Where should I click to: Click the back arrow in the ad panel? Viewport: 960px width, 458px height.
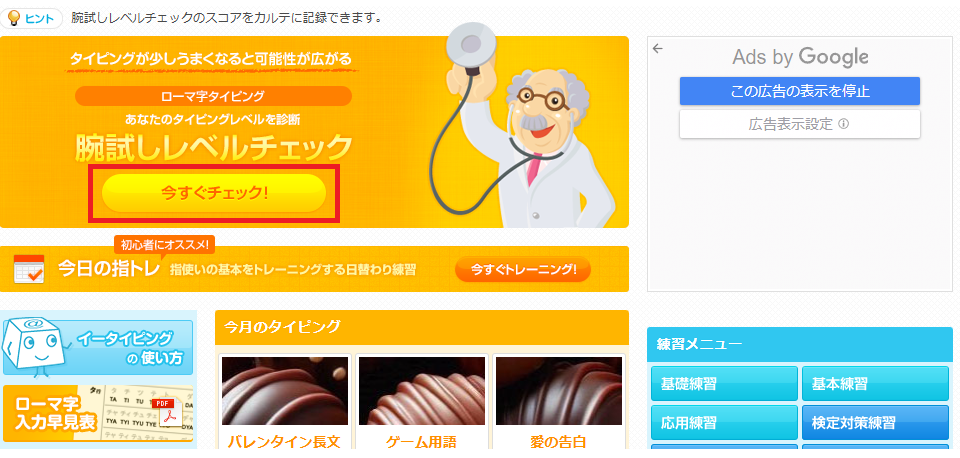click(658, 48)
